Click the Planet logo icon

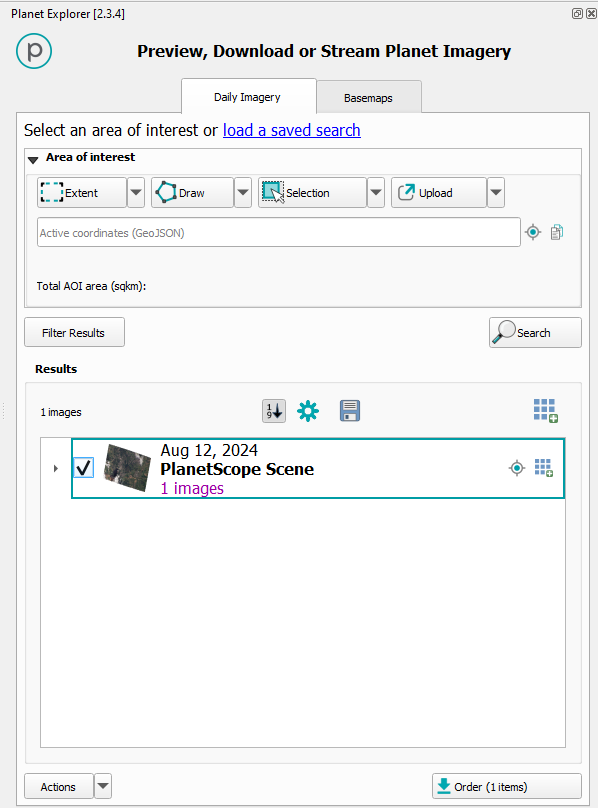34,51
